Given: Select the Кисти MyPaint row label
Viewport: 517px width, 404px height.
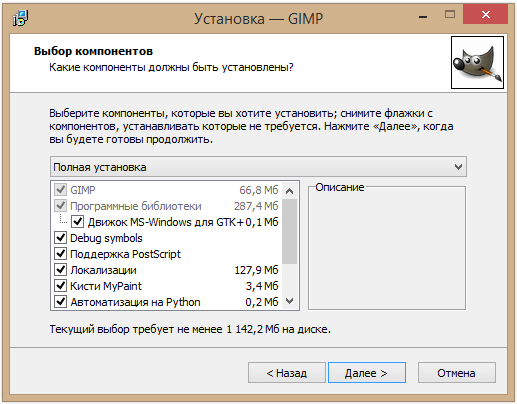Looking at the screenshot, I should point(106,286).
